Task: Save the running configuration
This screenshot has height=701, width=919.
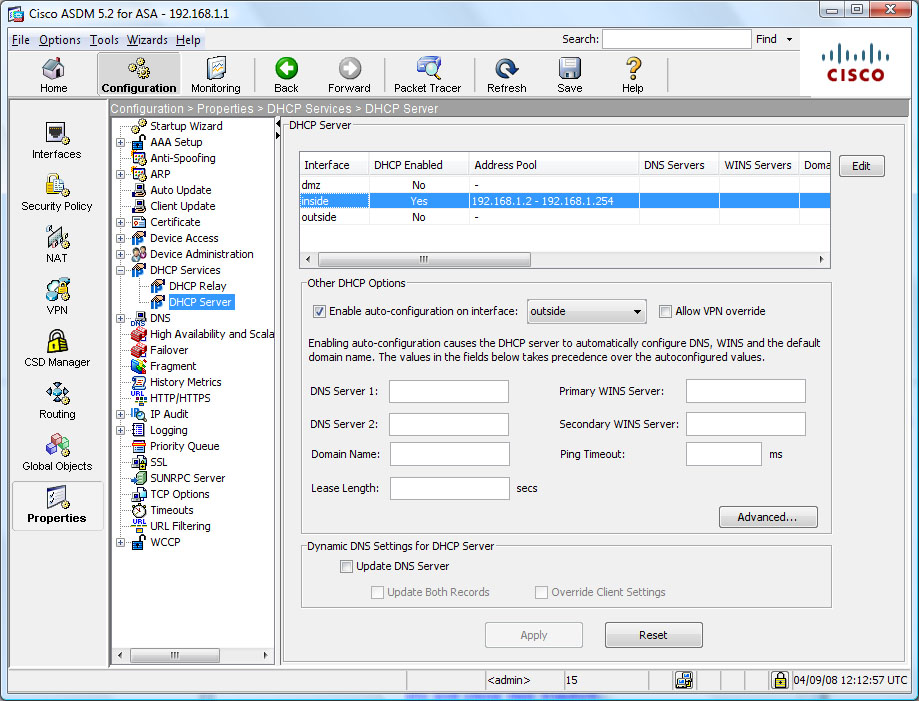Action: pyautogui.click(x=570, y=74)
